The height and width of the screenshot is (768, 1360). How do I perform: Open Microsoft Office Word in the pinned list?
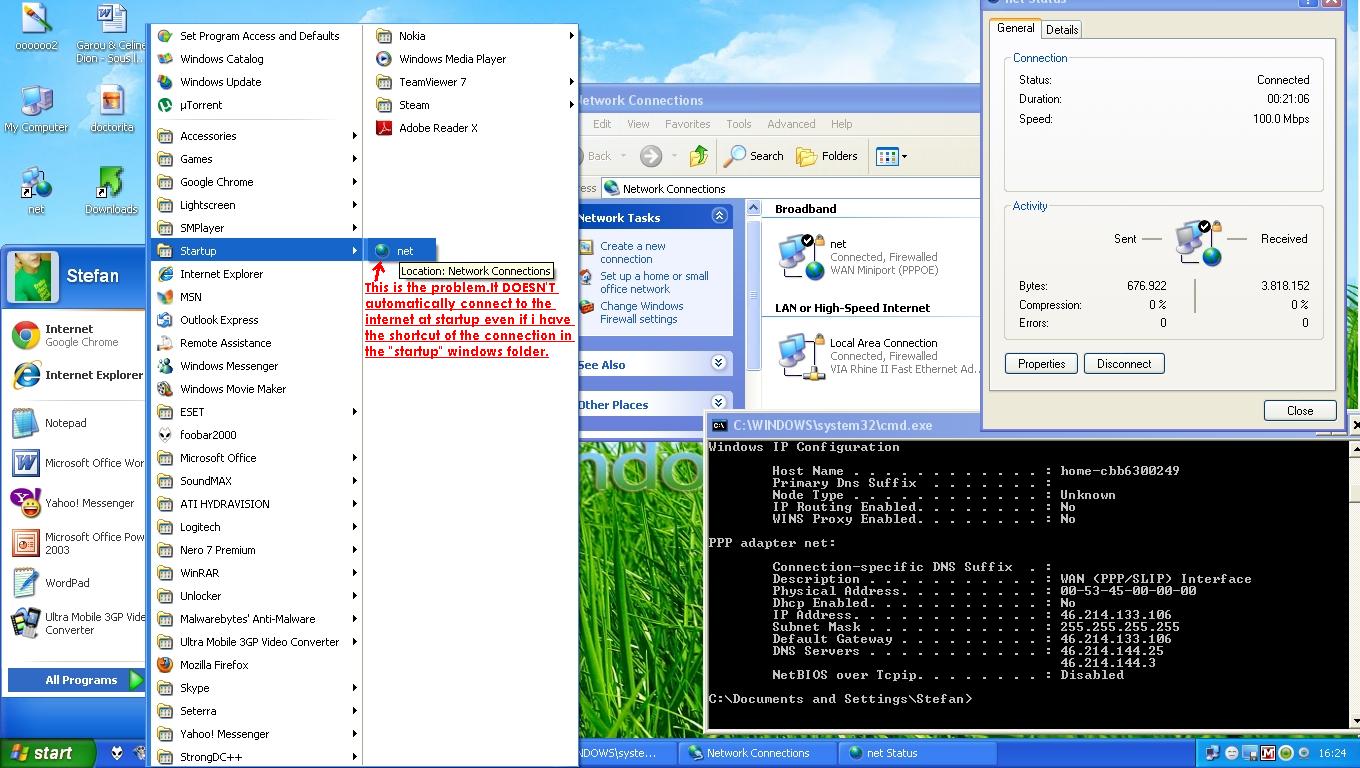(76, 463)
